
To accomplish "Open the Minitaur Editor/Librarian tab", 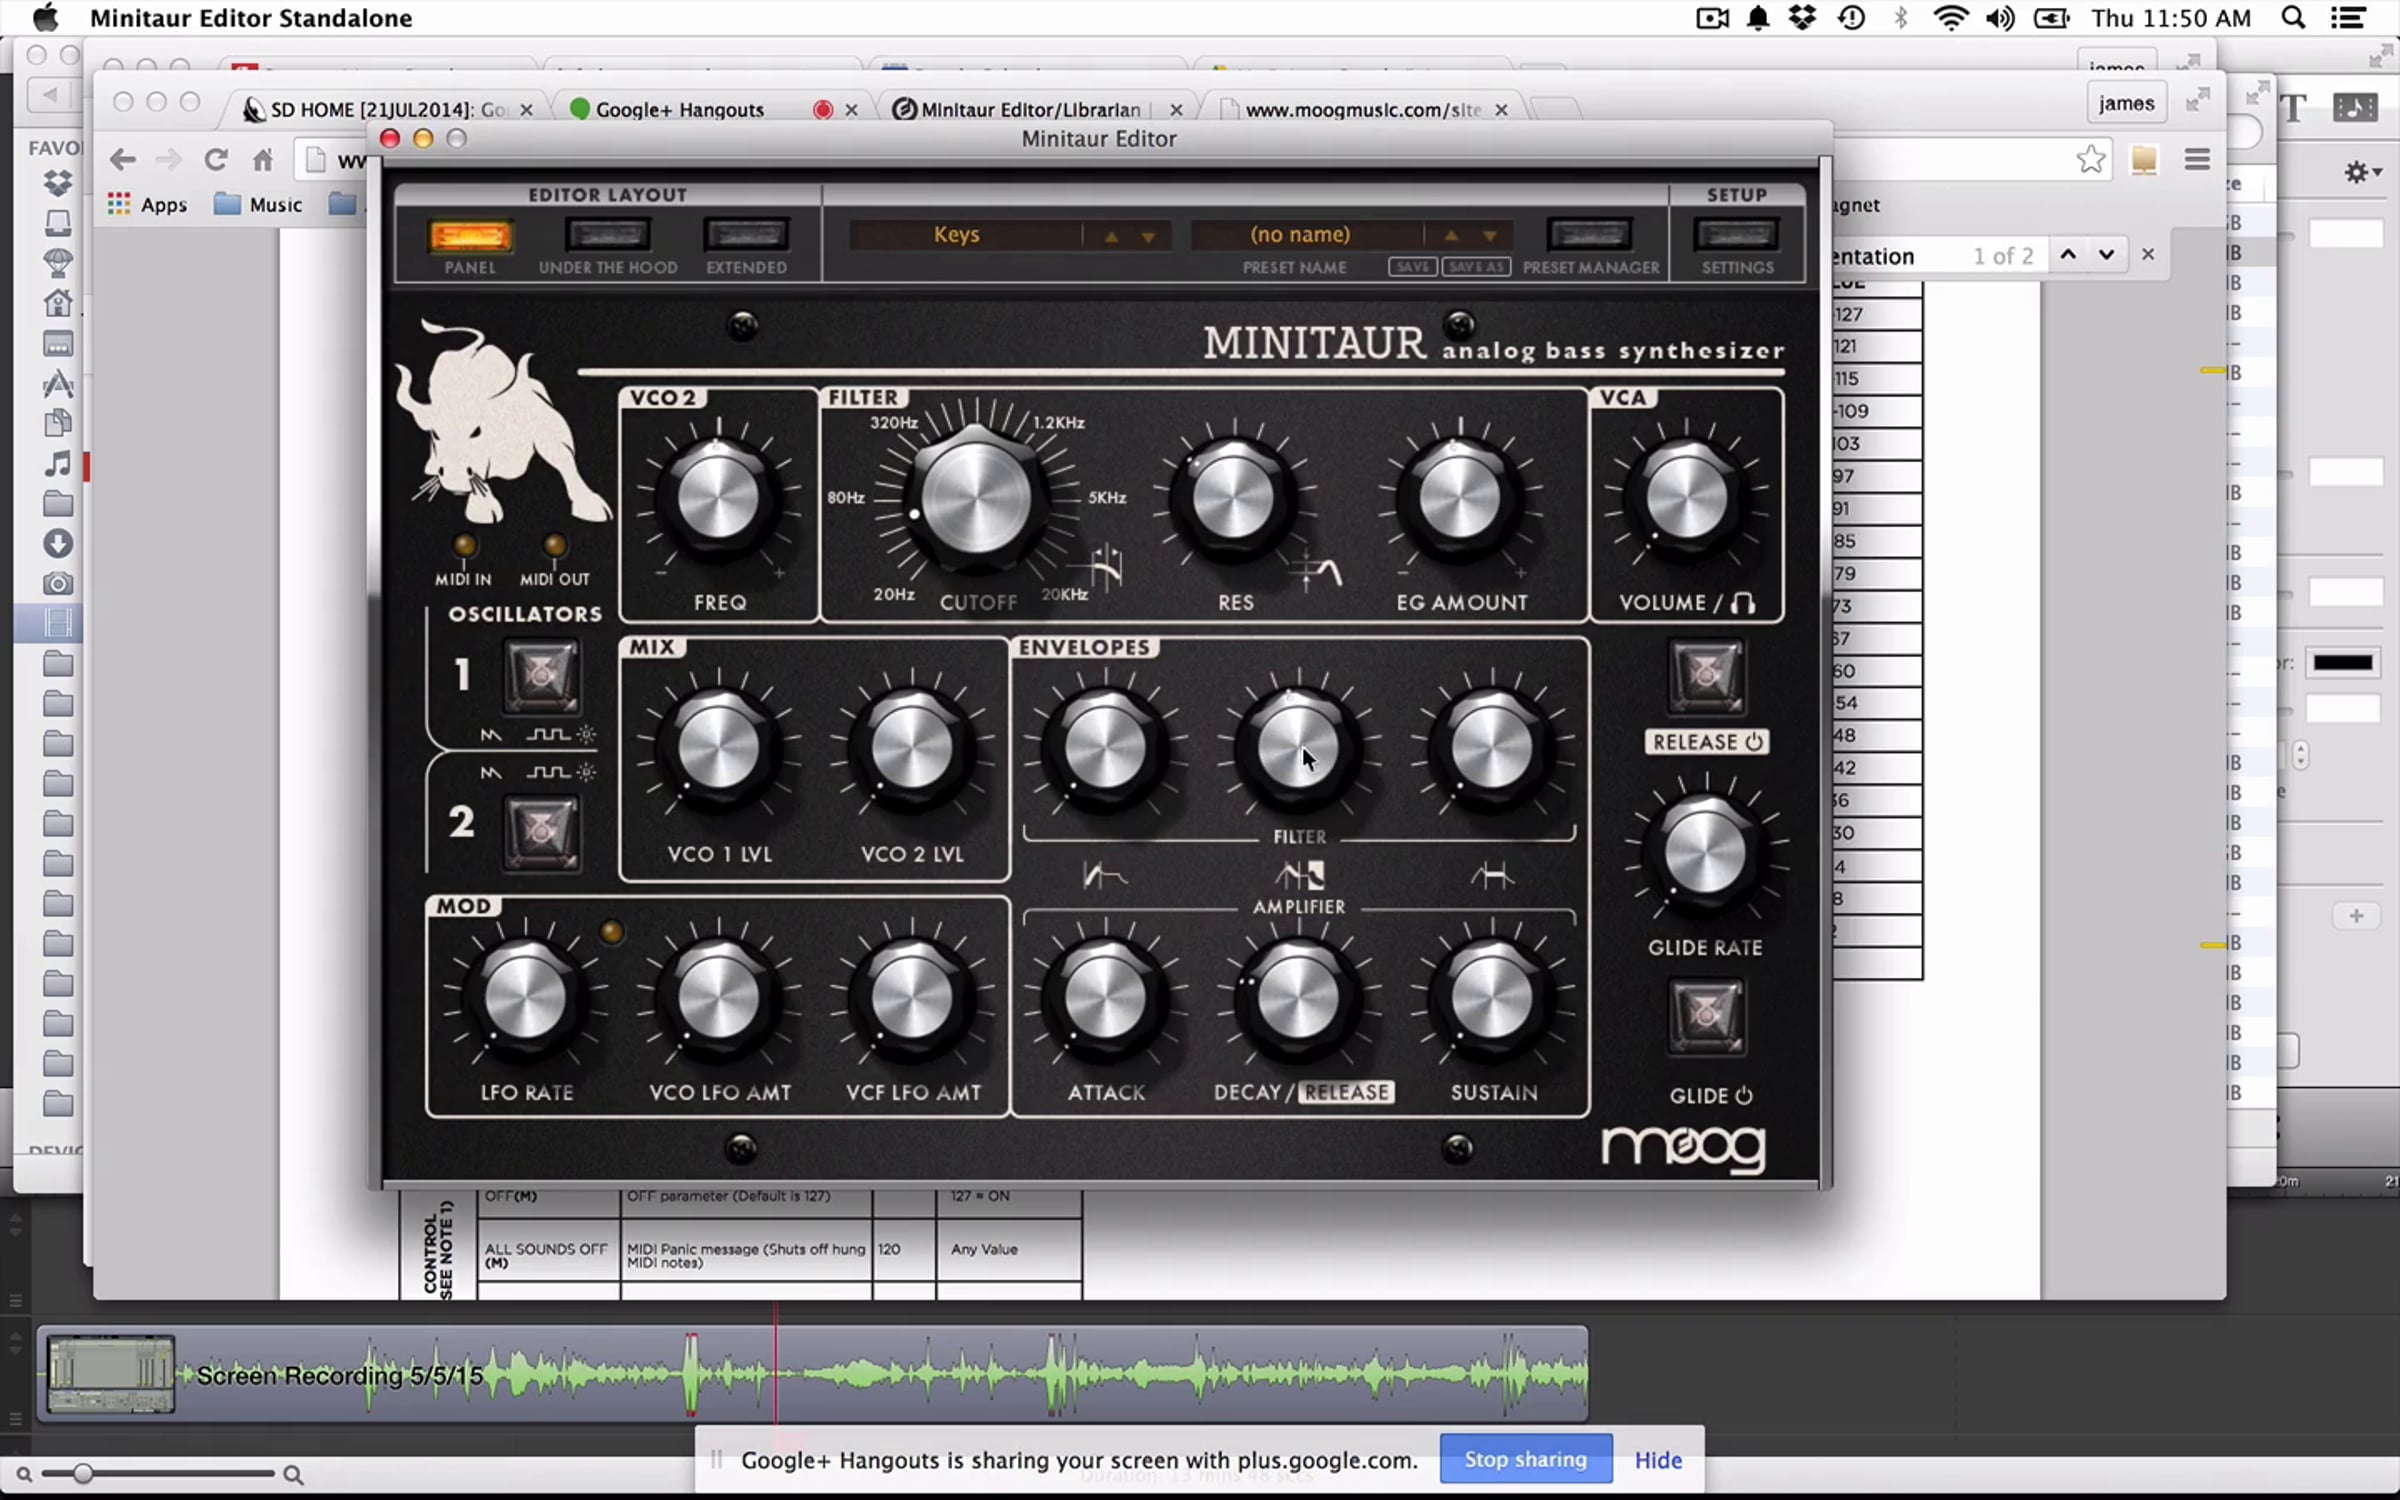I will (x=1030, y=109).
